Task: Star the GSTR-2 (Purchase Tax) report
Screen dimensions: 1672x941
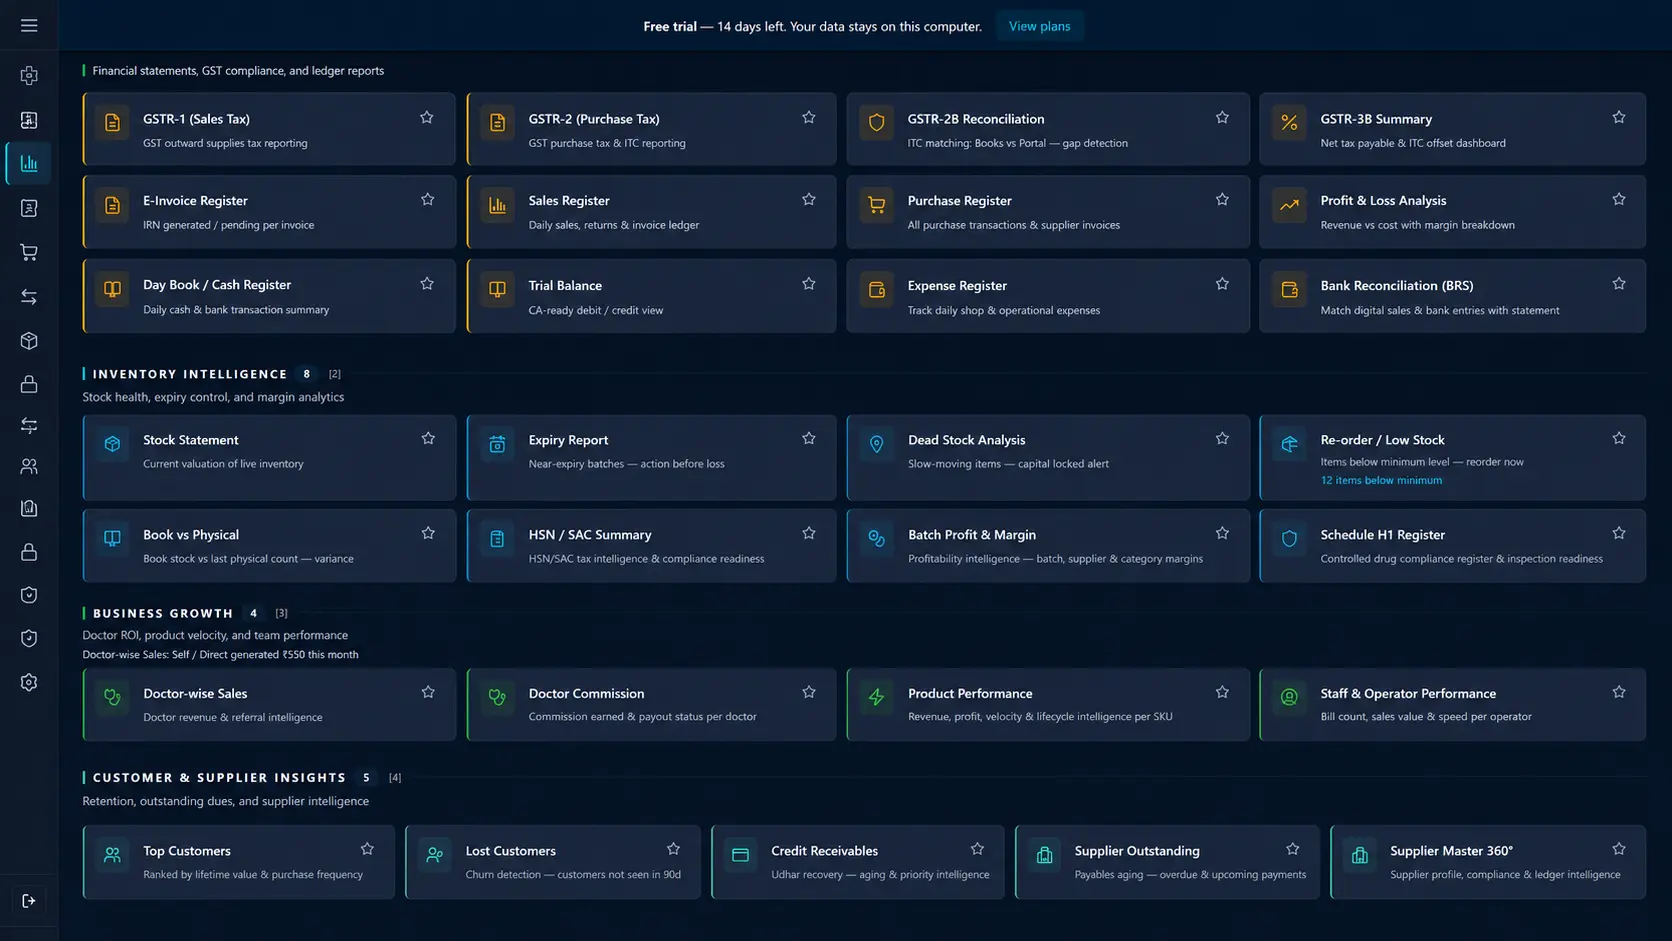Action: pos(809,118)
